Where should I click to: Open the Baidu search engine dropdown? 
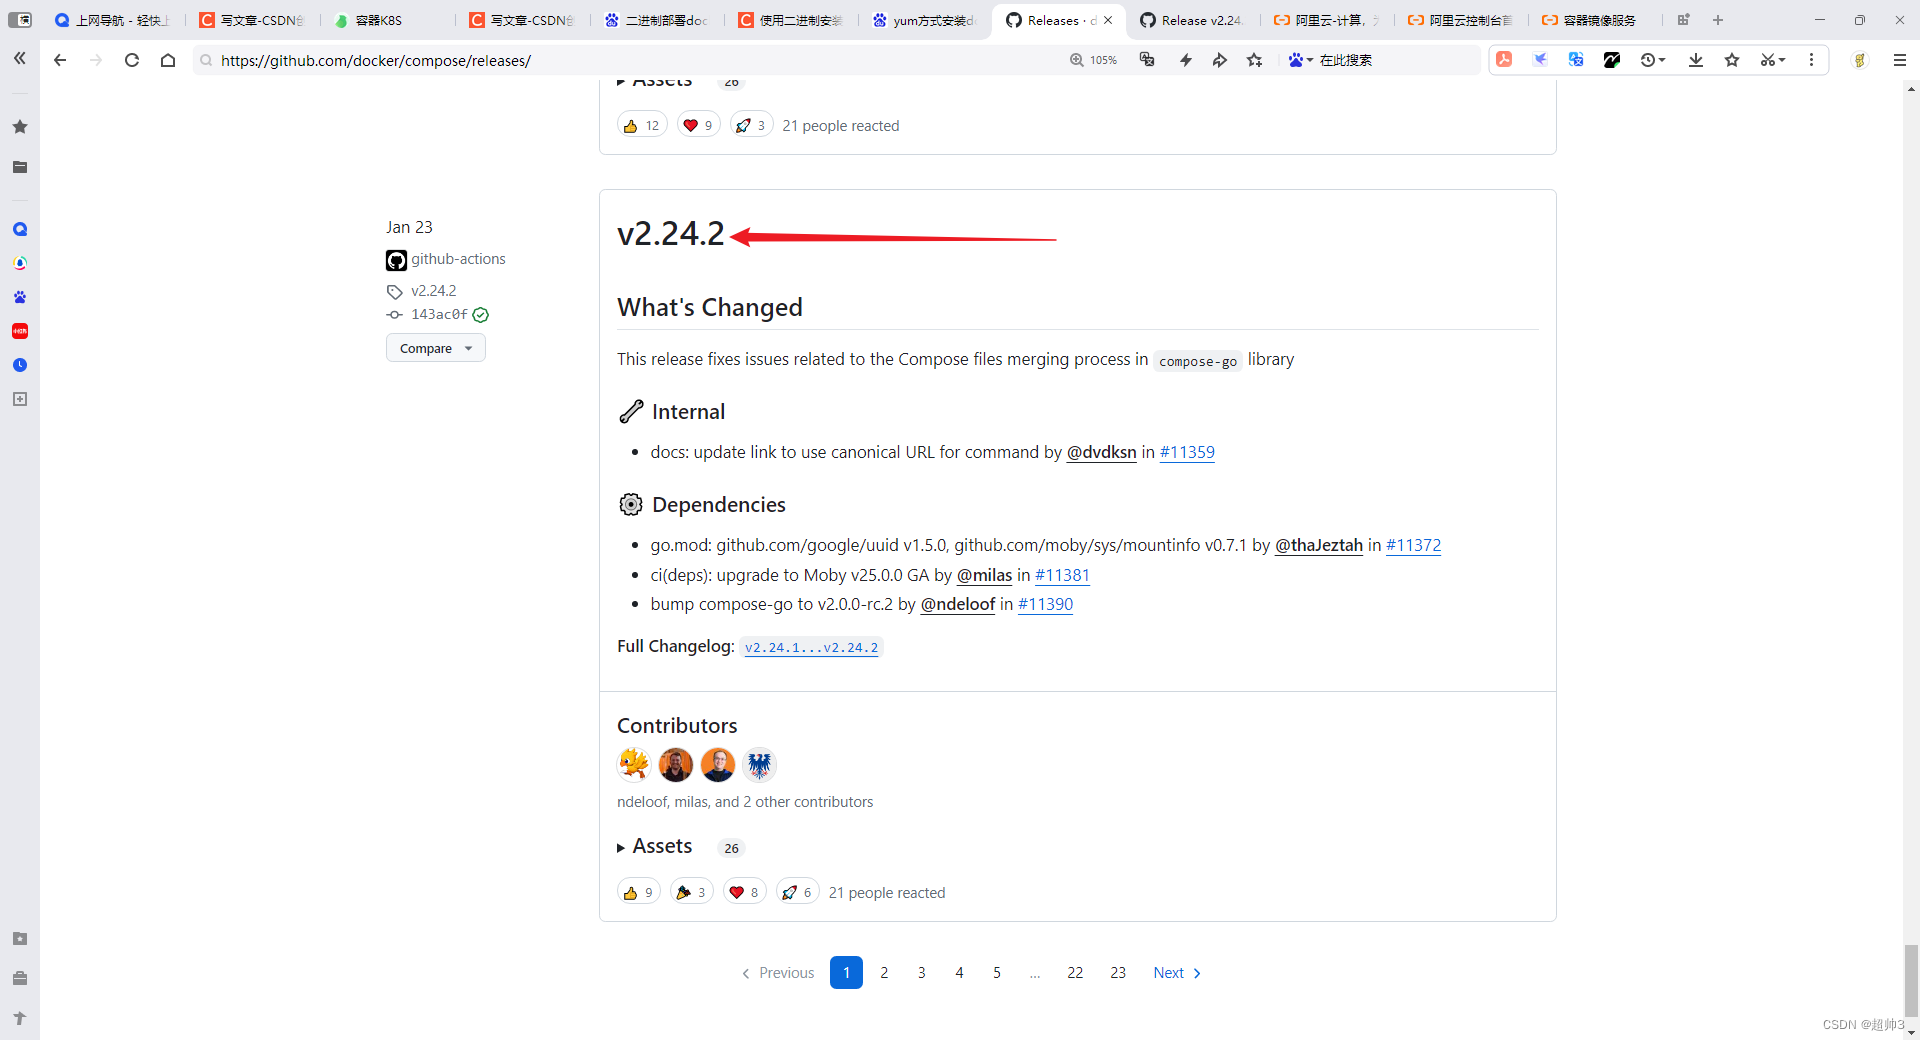[x=1300, y=60]
